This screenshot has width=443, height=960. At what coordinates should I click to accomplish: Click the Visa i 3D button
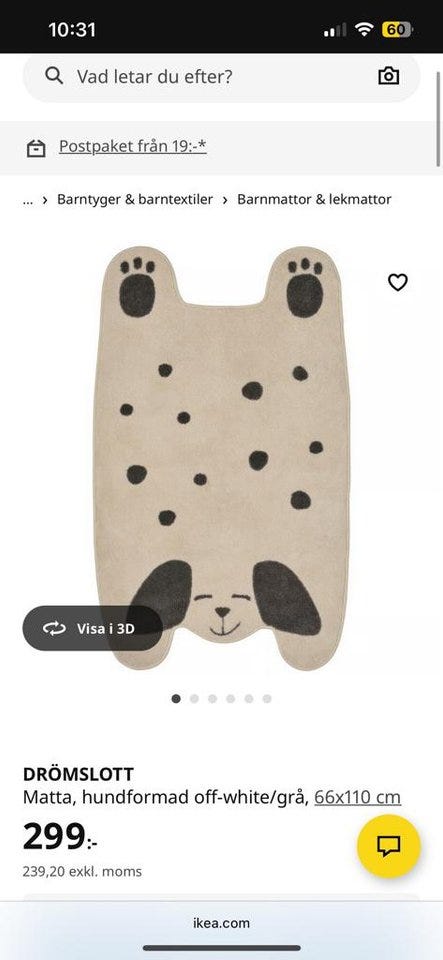point(93,628)
